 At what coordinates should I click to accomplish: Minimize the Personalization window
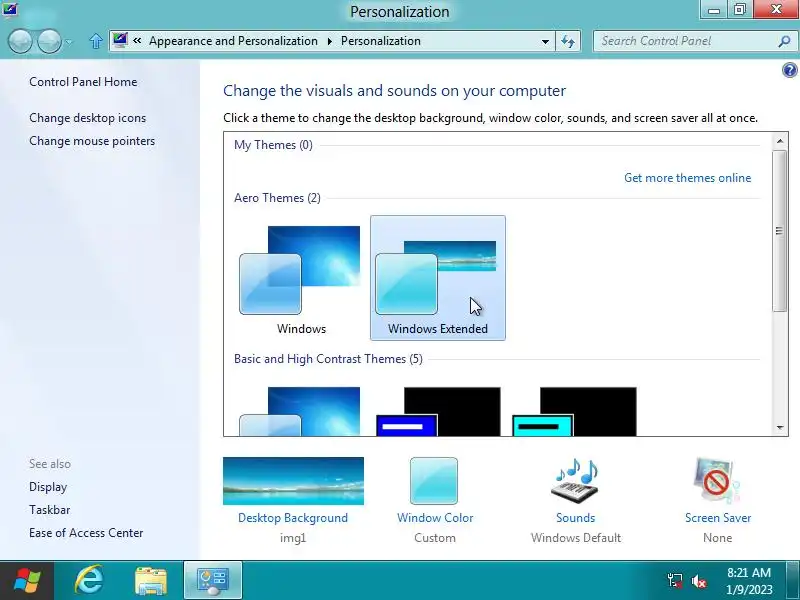click(x=714, y=10)
